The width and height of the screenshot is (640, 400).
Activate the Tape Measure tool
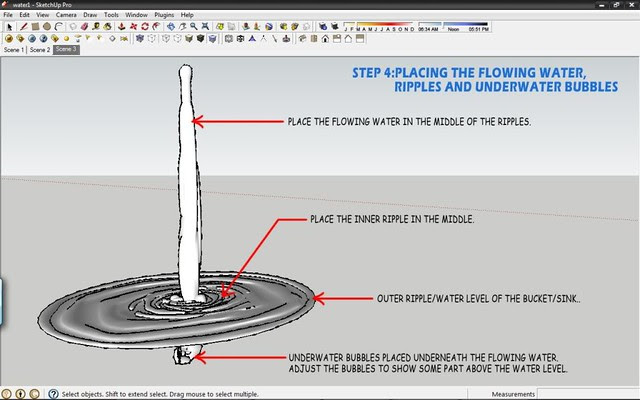96,27
